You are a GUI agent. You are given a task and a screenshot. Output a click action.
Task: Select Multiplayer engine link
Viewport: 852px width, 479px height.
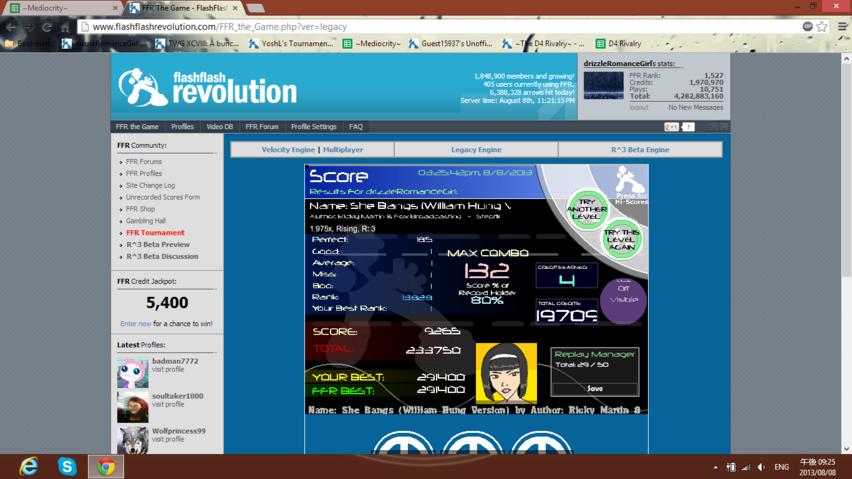pyautogui.click(x=343, y=150)
